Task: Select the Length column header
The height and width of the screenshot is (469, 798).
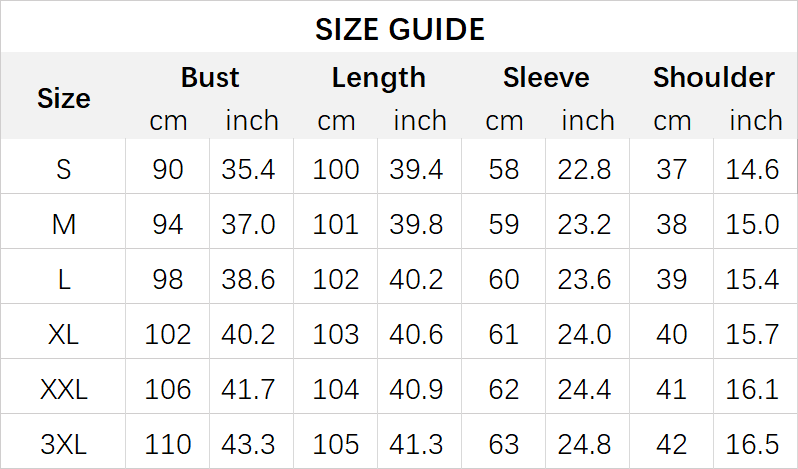Action: click(378, 77)
